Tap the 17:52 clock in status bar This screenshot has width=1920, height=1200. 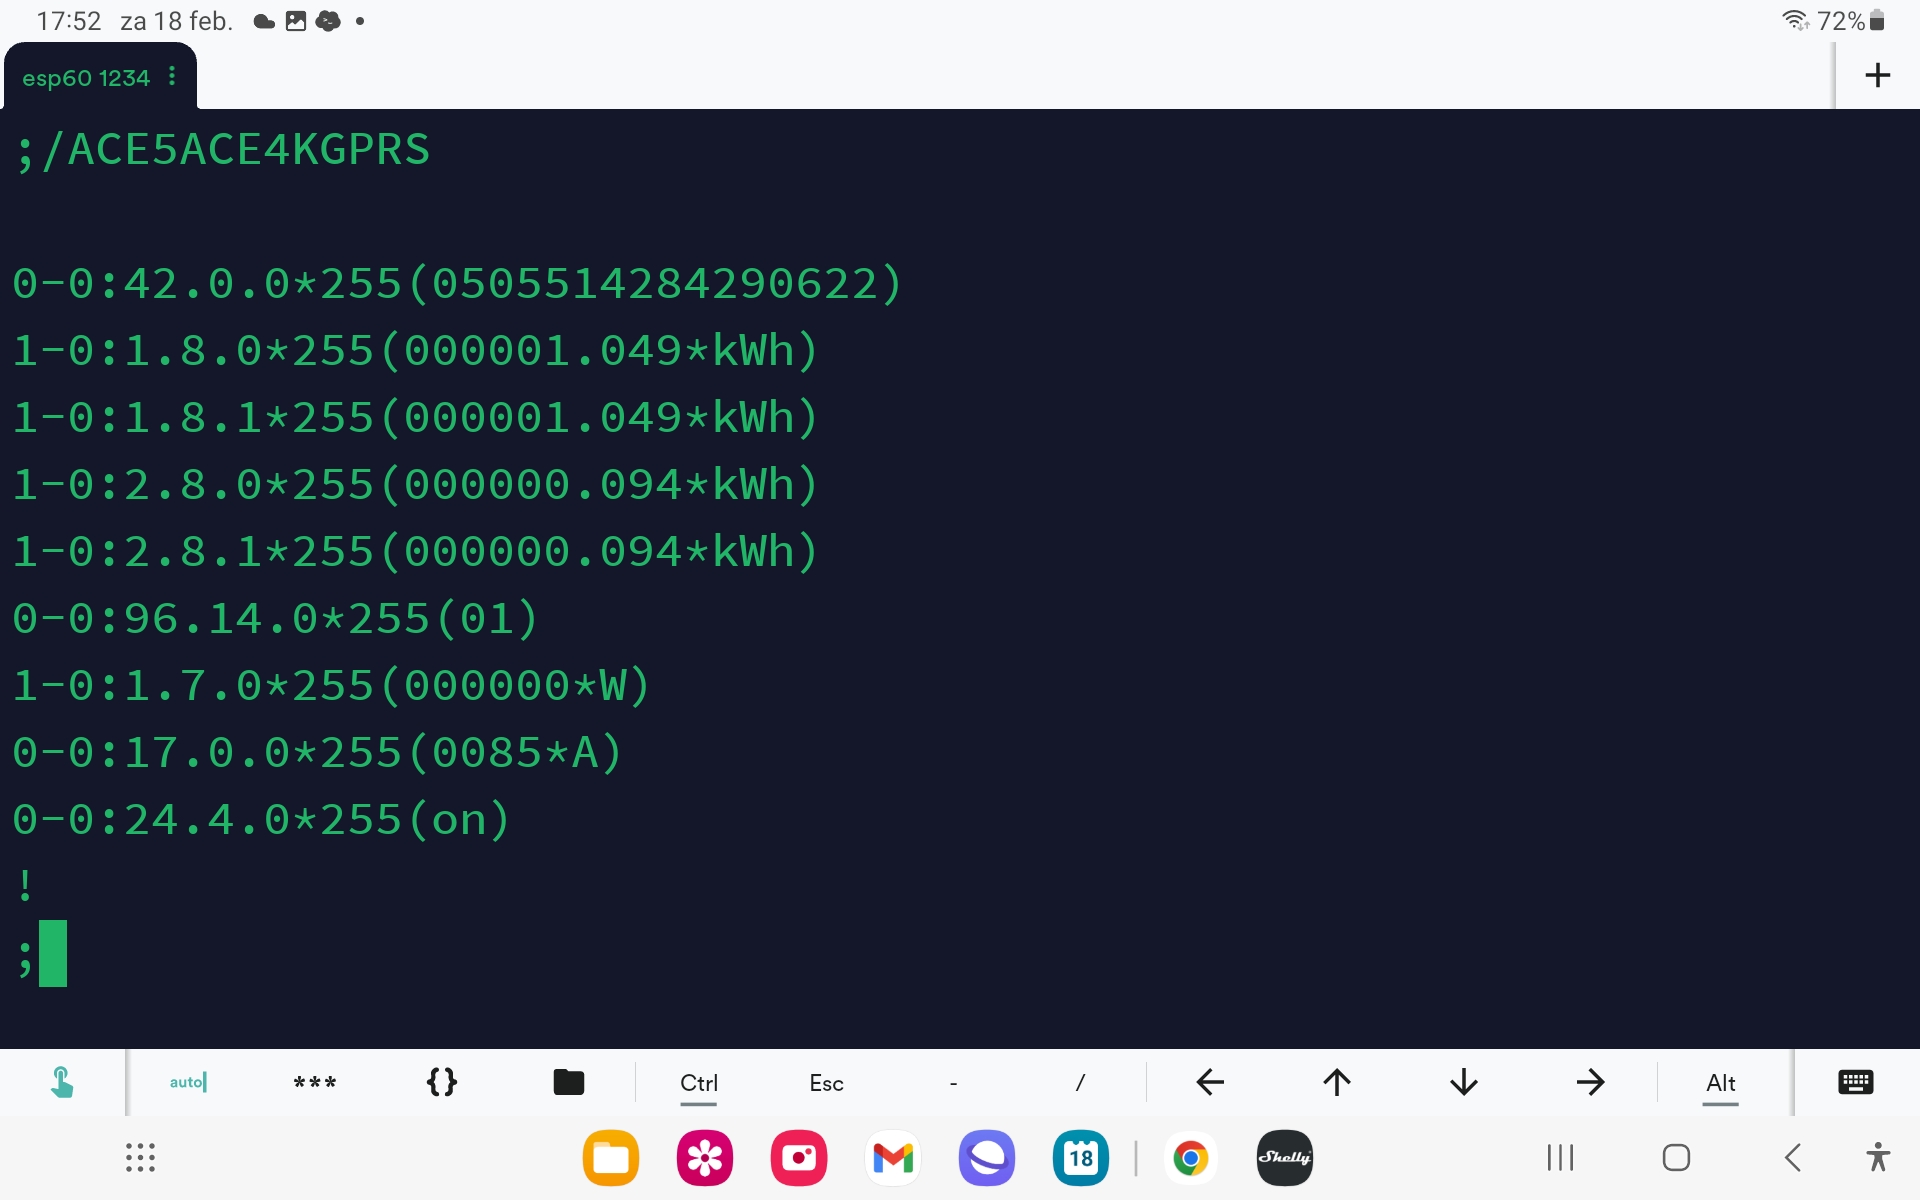pos(69,21)
